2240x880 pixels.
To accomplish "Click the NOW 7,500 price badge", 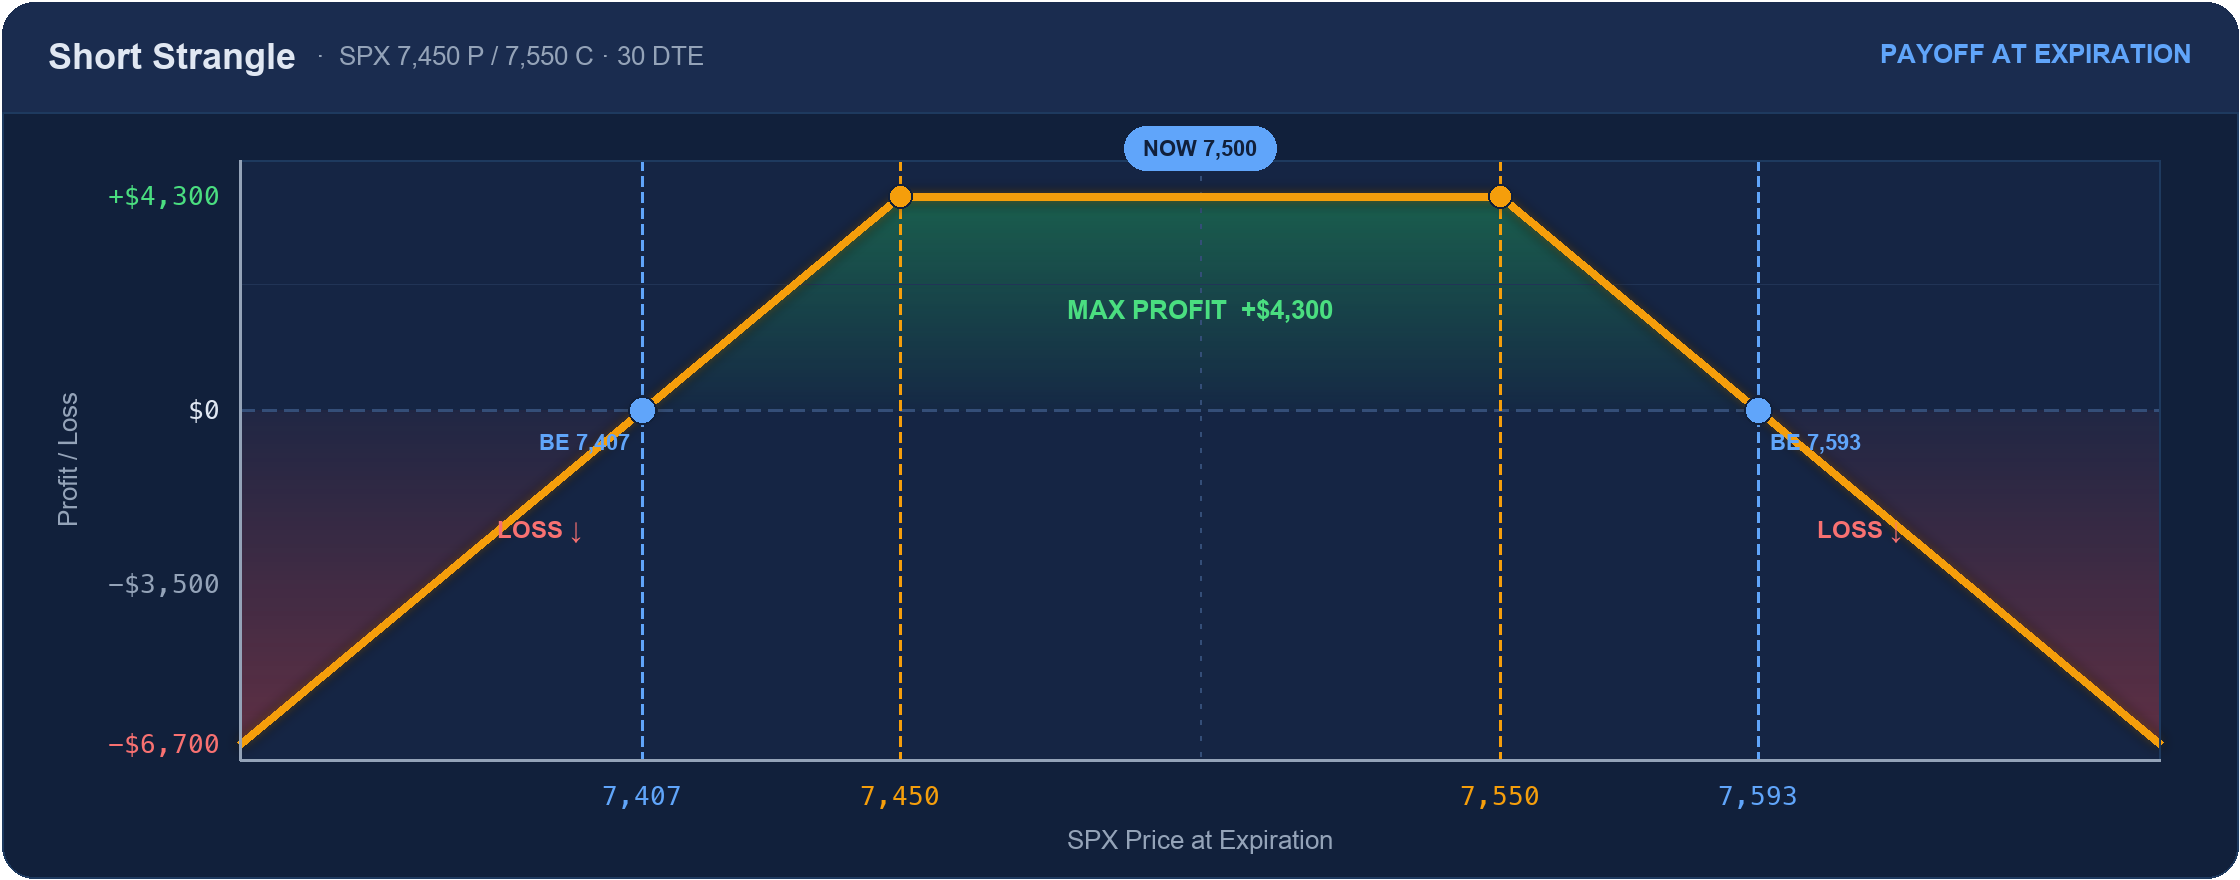I will pos(1200,148).
